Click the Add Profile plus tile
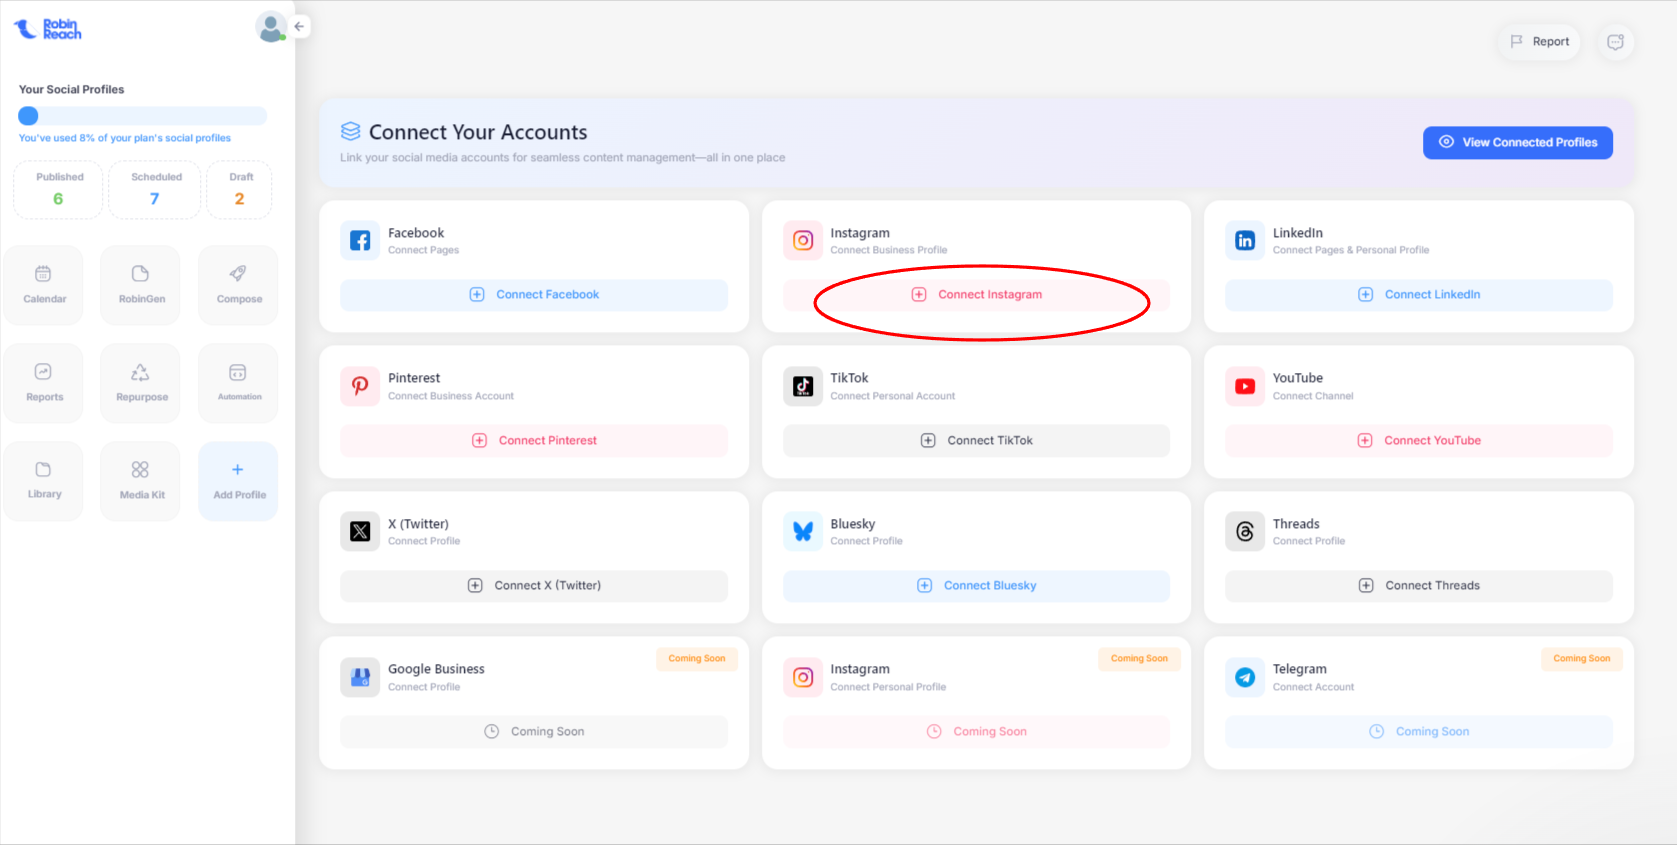This screenshot has width=1677, height=845. 239,481
